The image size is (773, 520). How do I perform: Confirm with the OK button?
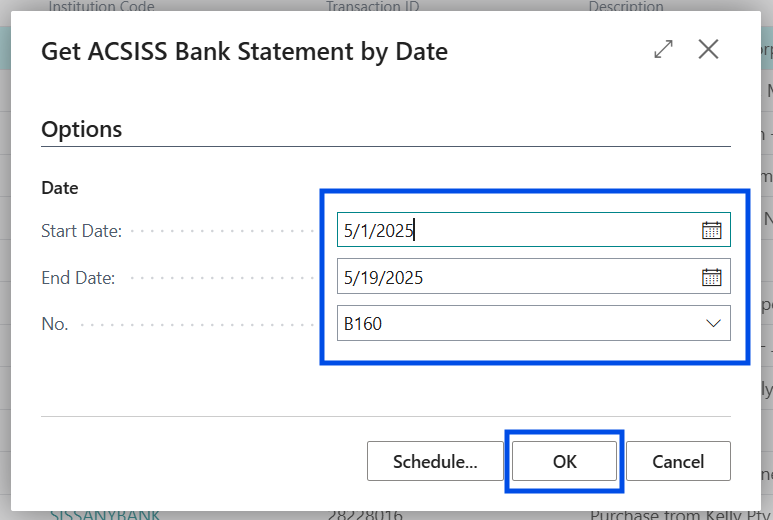click(565, 461)
